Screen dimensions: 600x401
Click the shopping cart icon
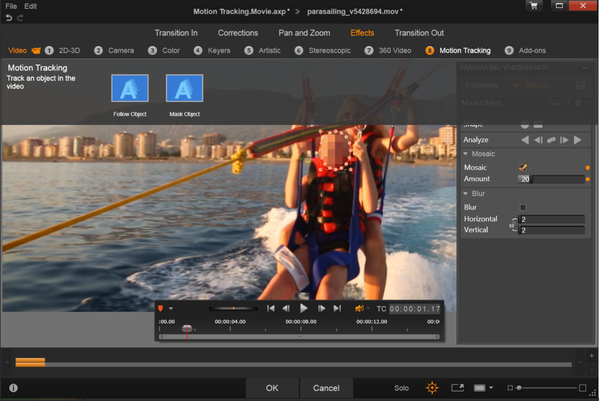pyautogui.click(x=533, y=6)
